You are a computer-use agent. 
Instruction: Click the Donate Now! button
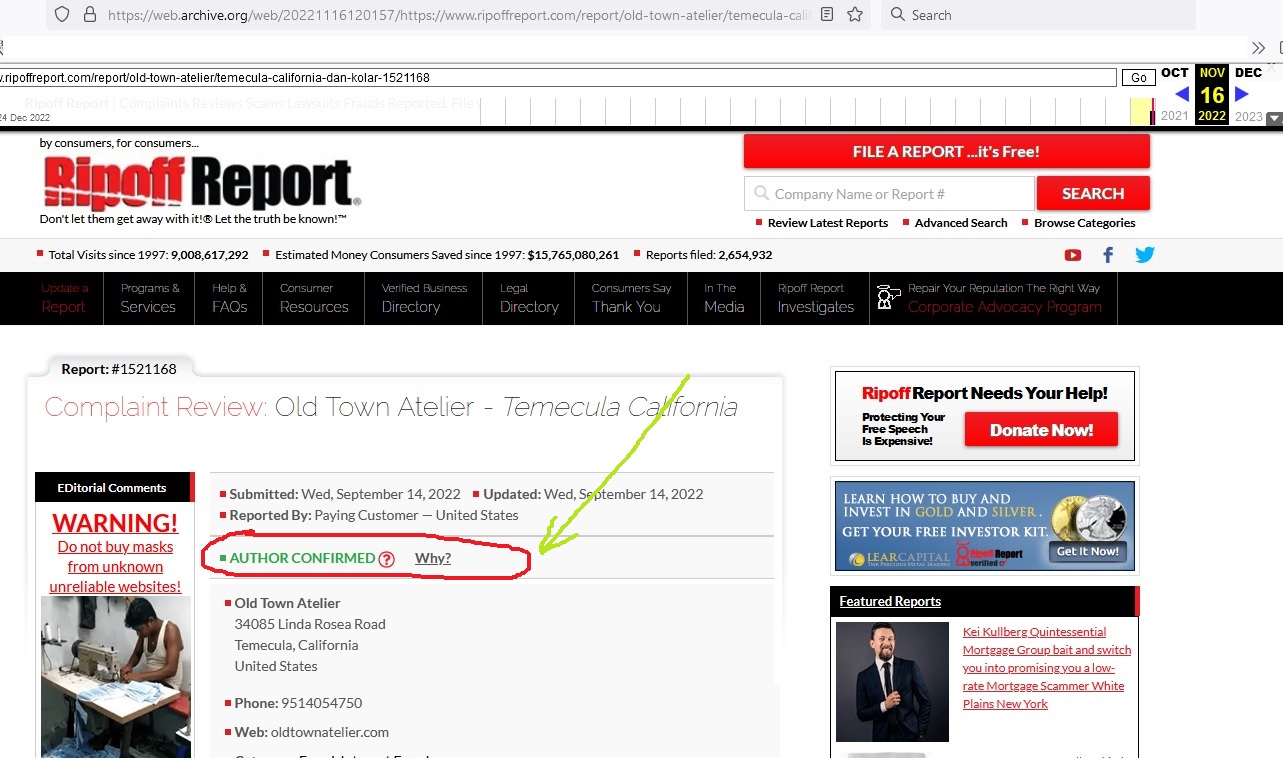[x=1041, y=430]
